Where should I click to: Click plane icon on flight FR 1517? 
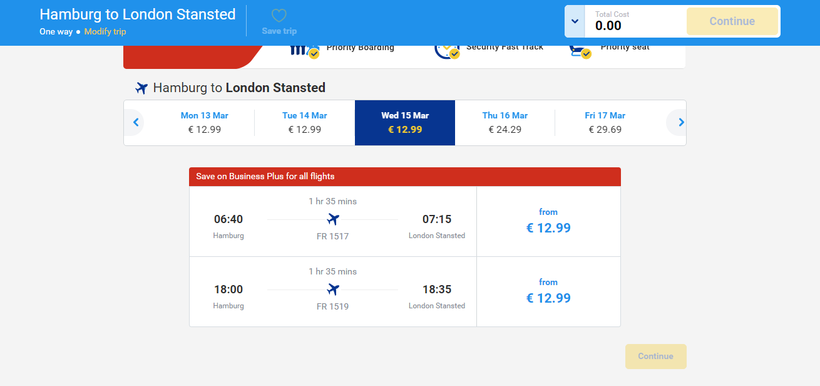tap(333, 219)
